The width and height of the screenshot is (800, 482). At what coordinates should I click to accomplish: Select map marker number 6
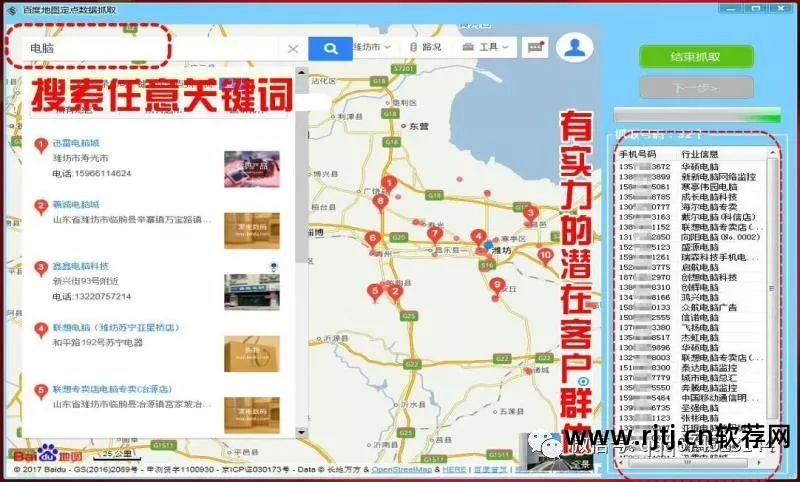coord(372,240)
